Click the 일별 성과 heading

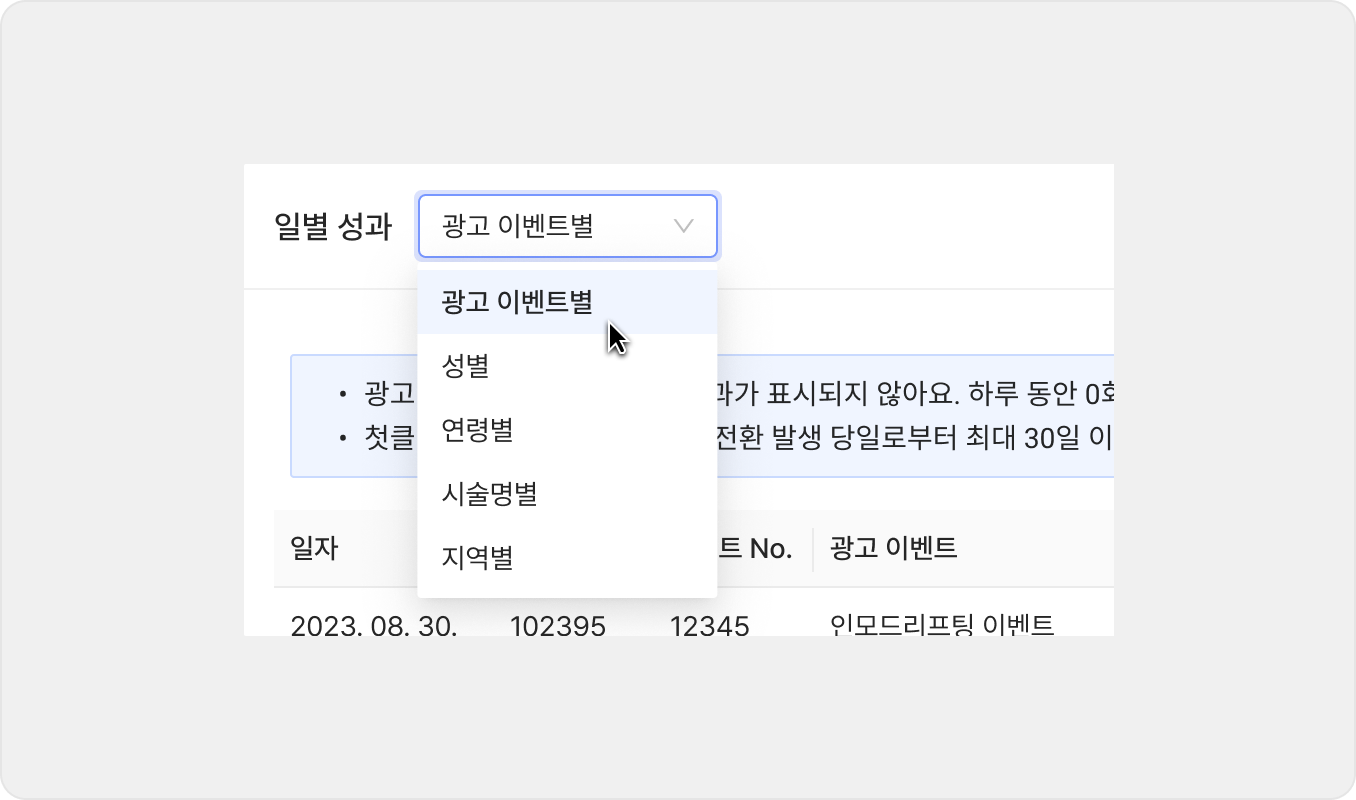(x=332, y=227)
